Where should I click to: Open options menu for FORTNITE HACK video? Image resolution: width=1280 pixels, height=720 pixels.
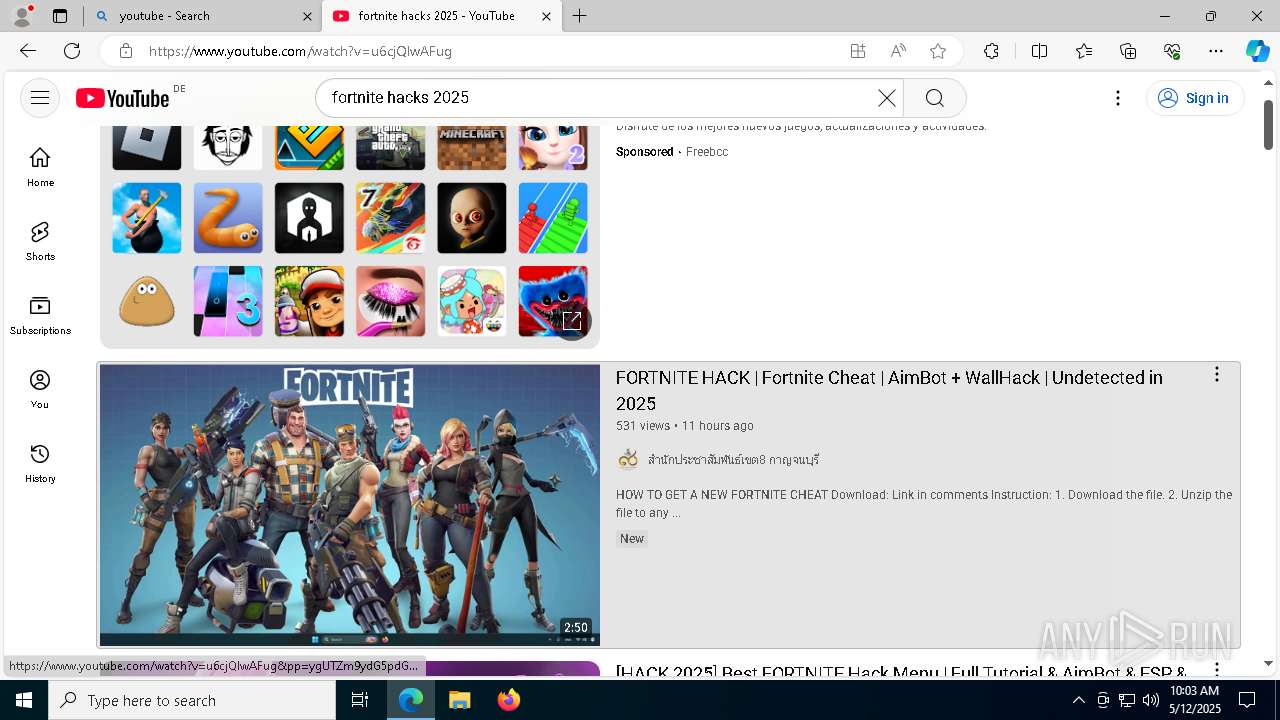pyautogui.click(x=1217, y=374)
